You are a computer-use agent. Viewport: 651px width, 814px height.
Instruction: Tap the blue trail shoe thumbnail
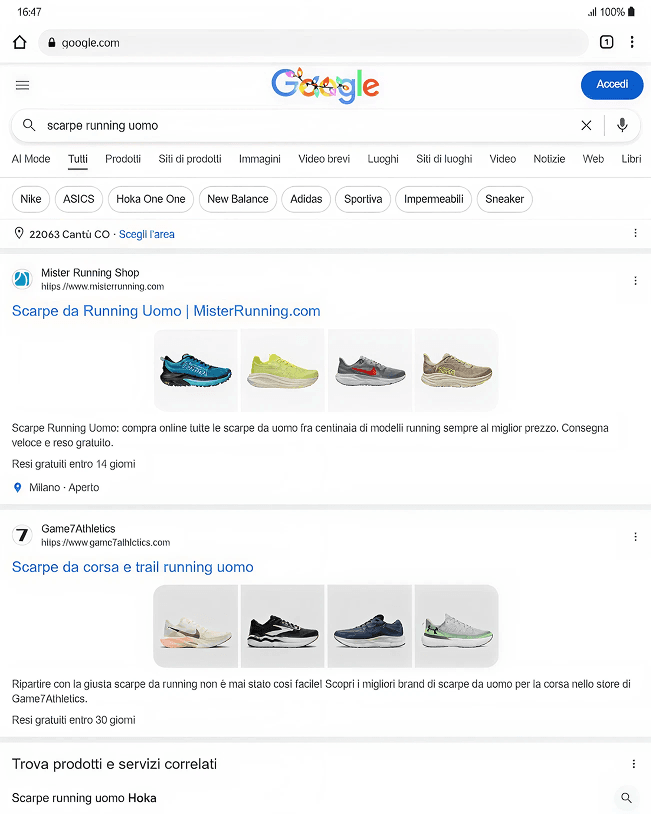tap(196, 370)
